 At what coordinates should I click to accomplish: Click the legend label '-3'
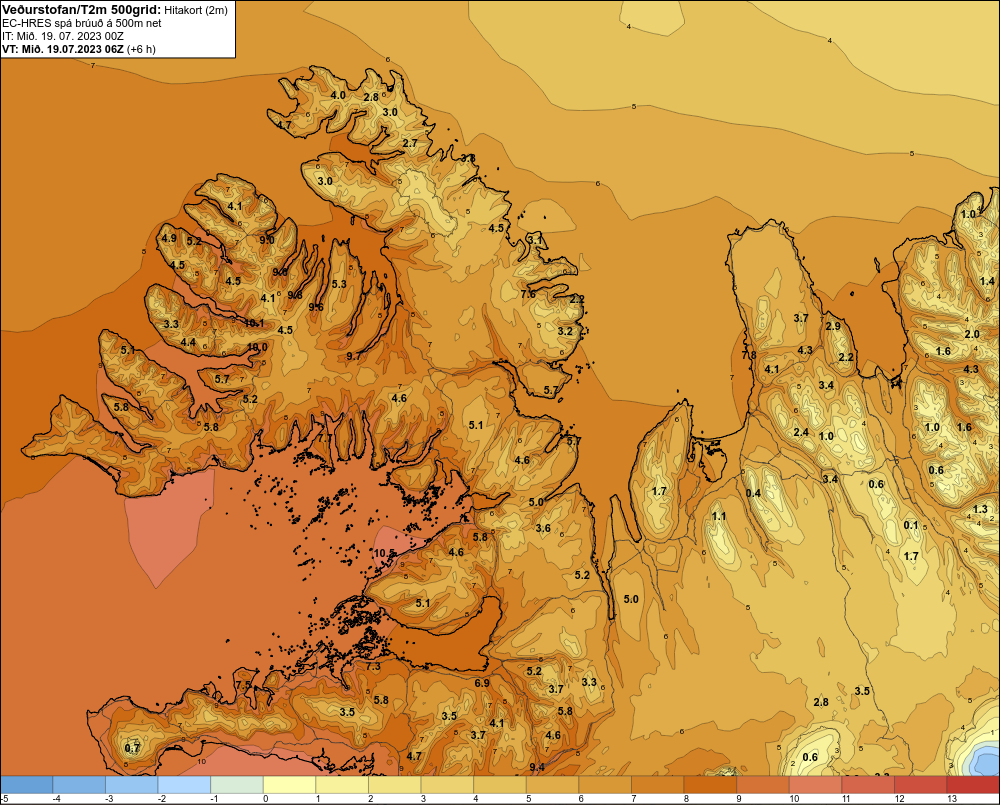(x=108, y=799)
